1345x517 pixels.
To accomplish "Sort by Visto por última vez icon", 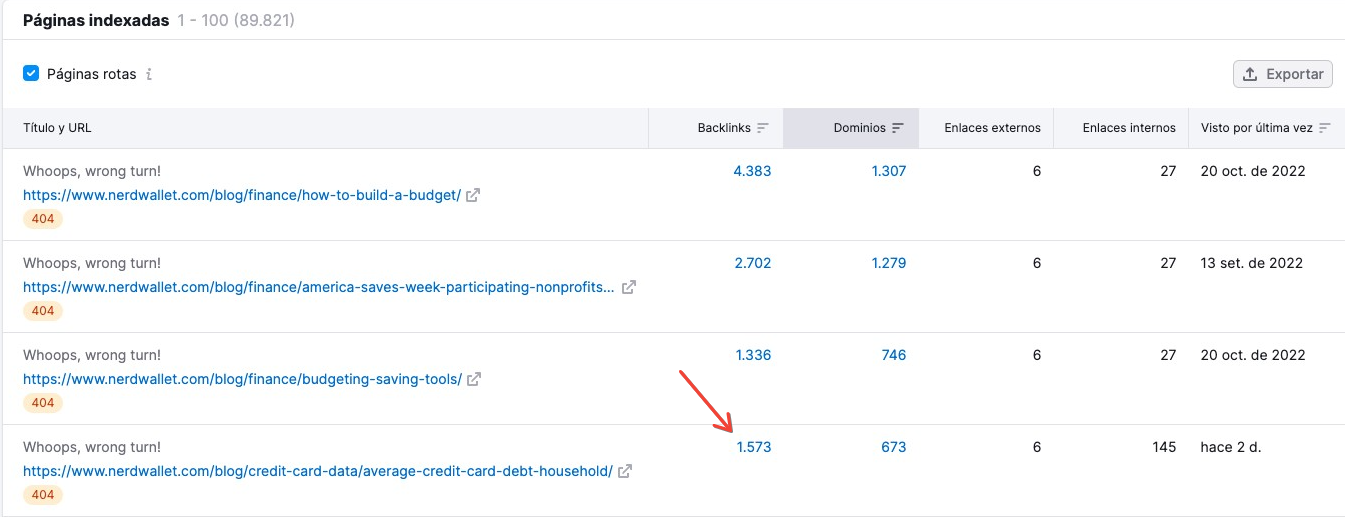I will click(x=1325, y=128).
